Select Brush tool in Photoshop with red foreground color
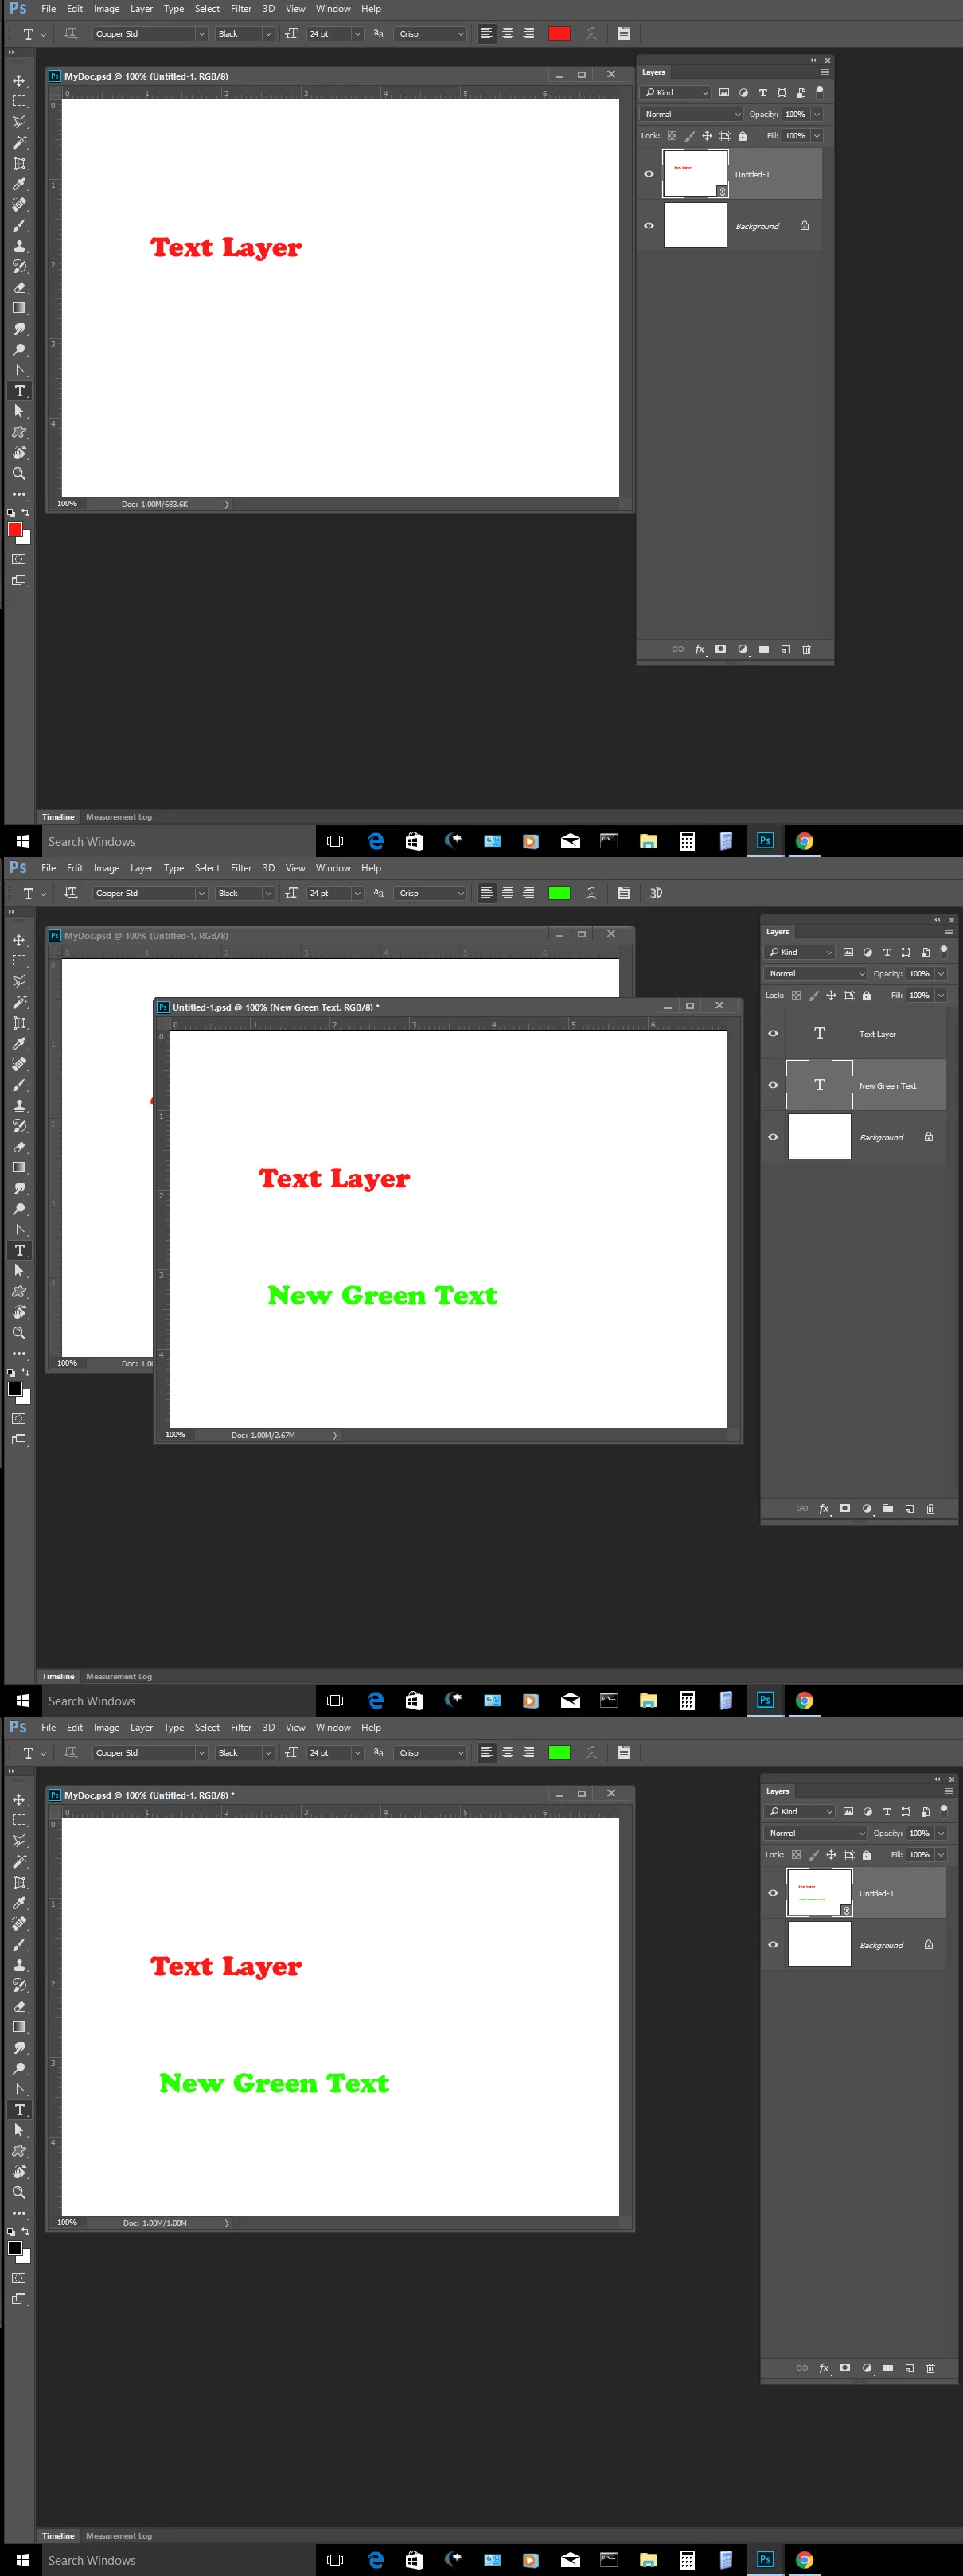Viewport: 963px width, 2576px height. pos(19,225)
